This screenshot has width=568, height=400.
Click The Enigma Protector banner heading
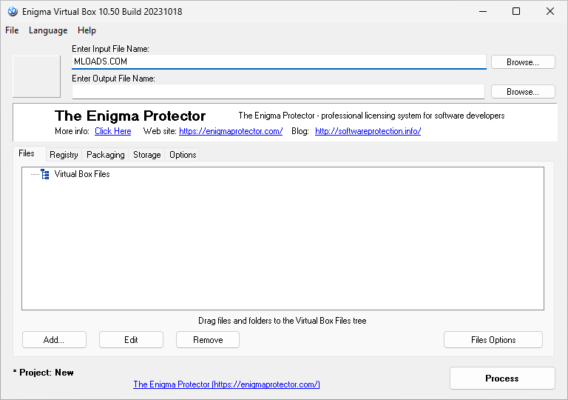coord(130,116)
